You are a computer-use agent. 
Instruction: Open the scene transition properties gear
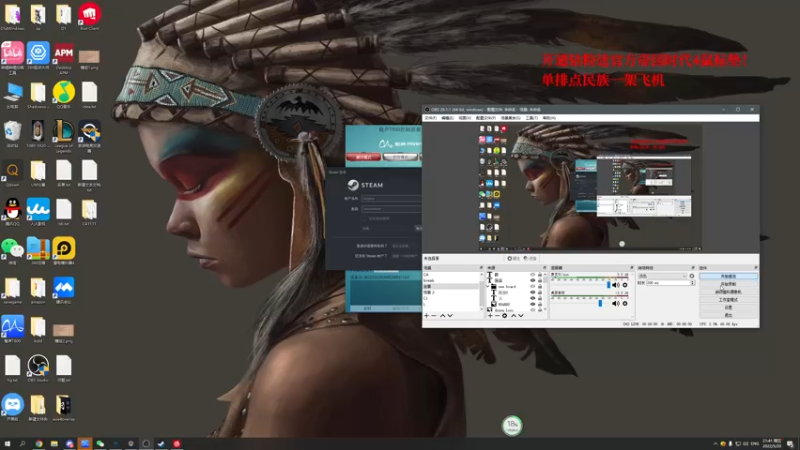coord(692,276)
